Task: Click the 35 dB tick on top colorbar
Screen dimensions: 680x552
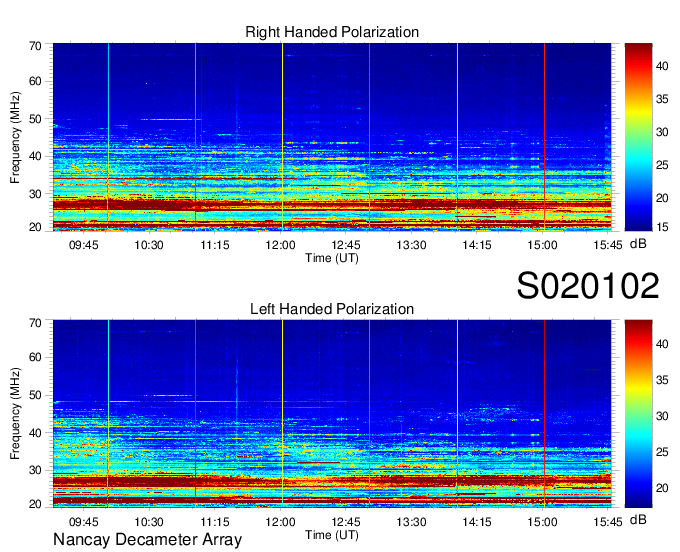Action: pyautogui.click(x=662, y=99)
